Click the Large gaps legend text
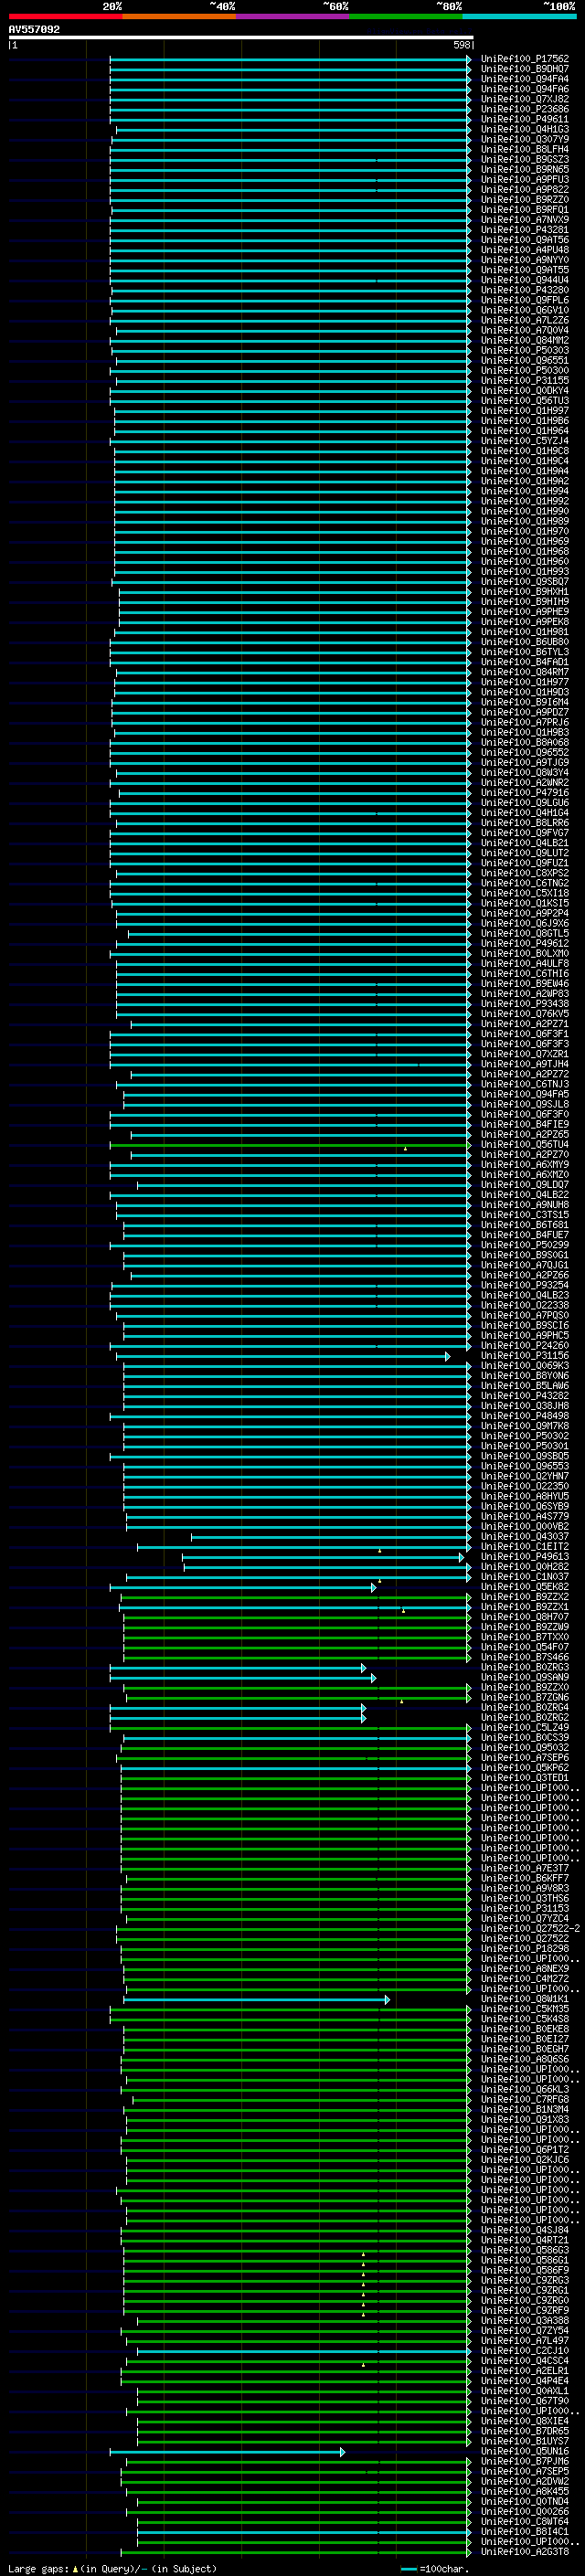This screenshot has height=2576, width=585. pos(112,2568)
